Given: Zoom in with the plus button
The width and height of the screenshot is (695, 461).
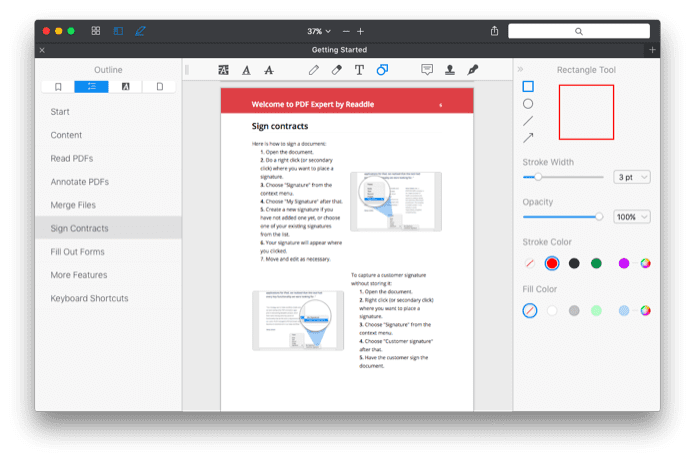Looking at the screenshot, I should pos(360,31).
